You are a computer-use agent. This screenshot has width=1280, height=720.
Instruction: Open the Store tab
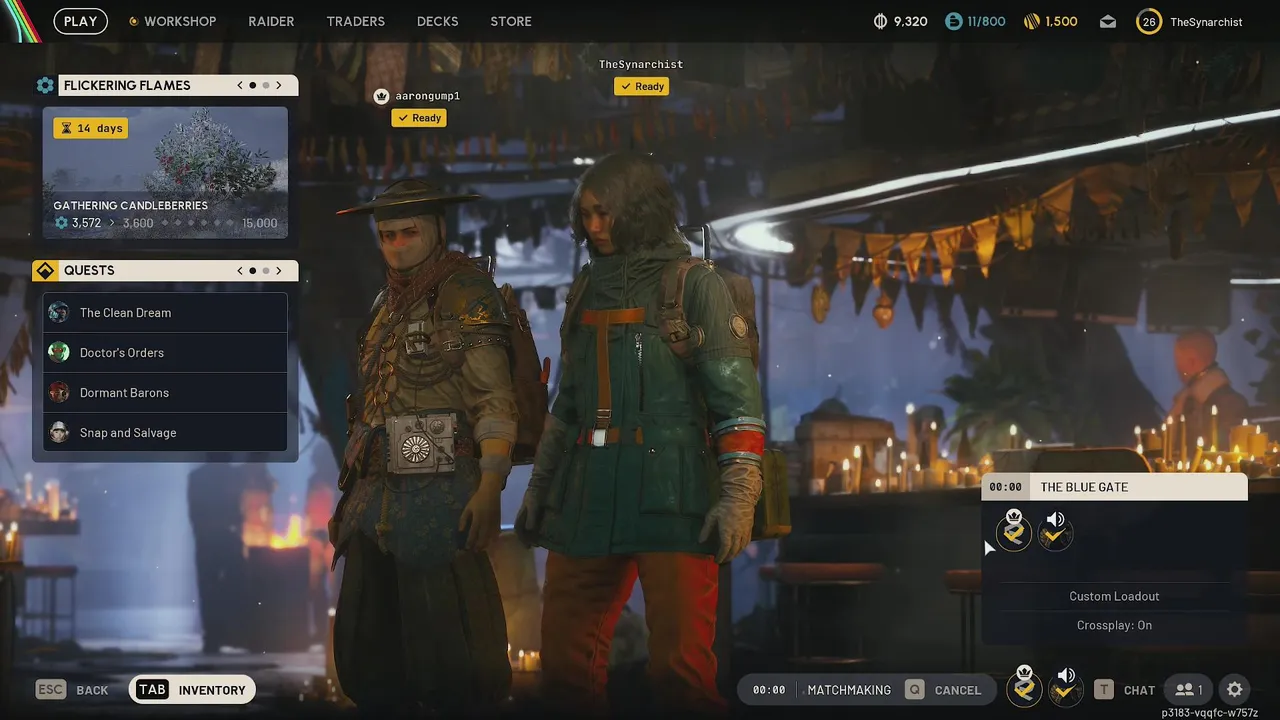[511, 21]
